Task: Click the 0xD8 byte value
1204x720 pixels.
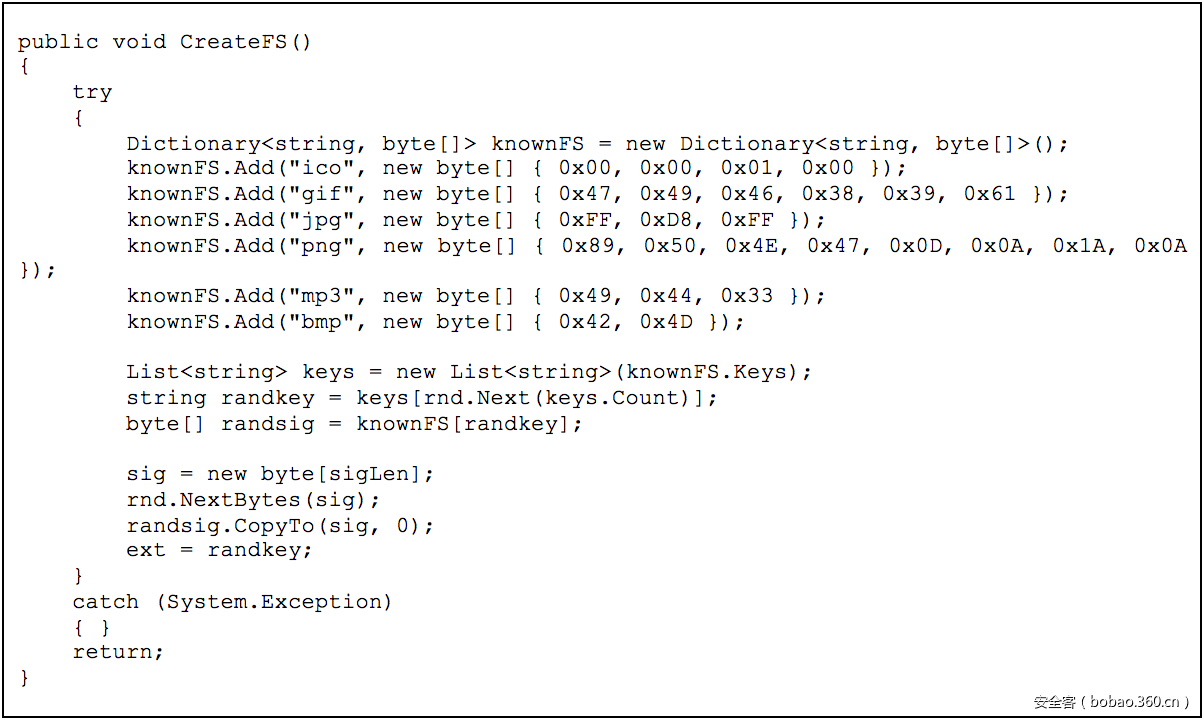Action: coord(666,220)
